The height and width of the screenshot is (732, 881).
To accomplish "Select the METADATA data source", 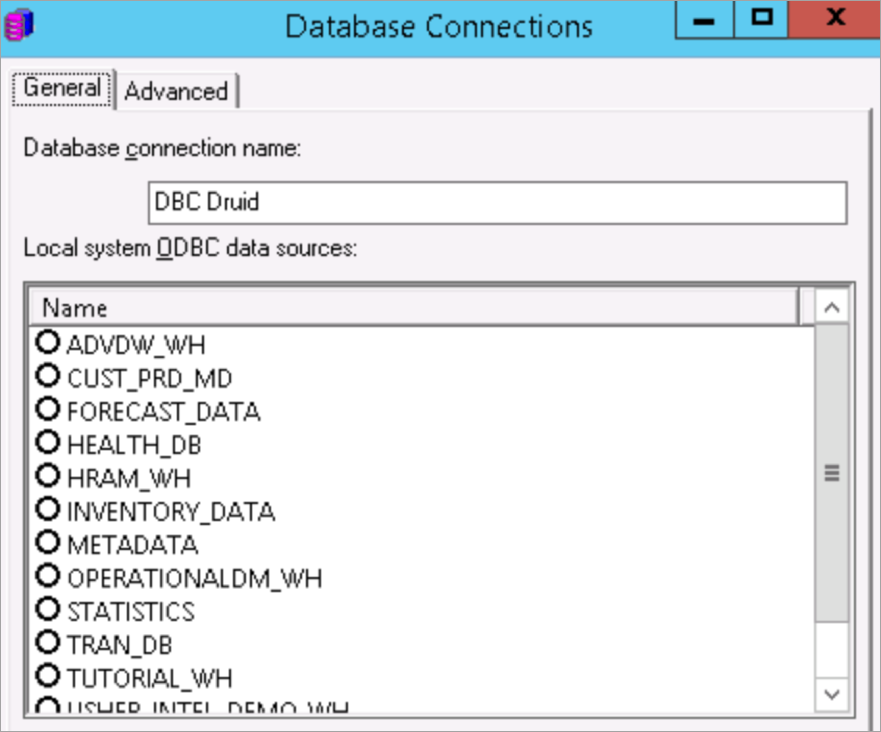I will click(48, 544).
